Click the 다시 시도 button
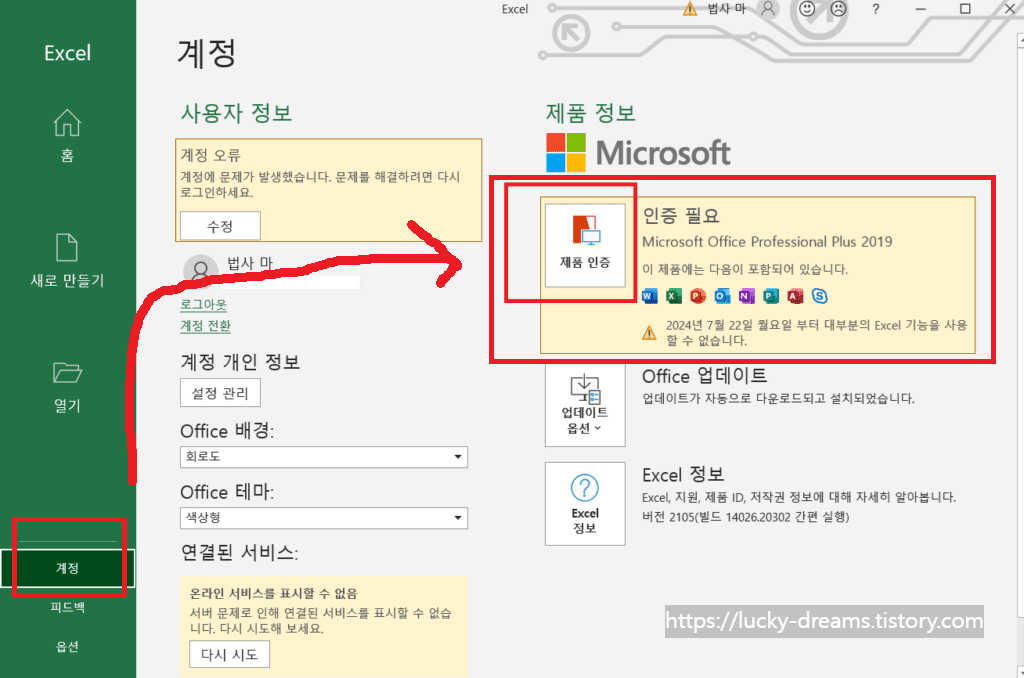The height and width of the screenshot is (678, 1024). pyautogui.click(x=229, y=654)
